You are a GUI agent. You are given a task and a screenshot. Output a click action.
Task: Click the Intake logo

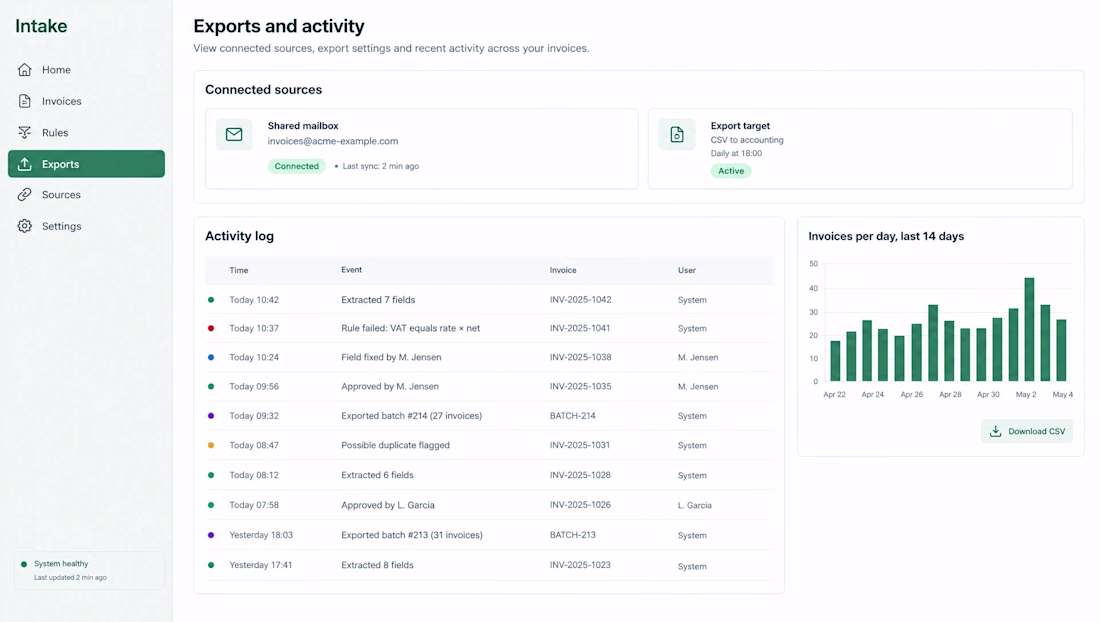click(41, 26)
